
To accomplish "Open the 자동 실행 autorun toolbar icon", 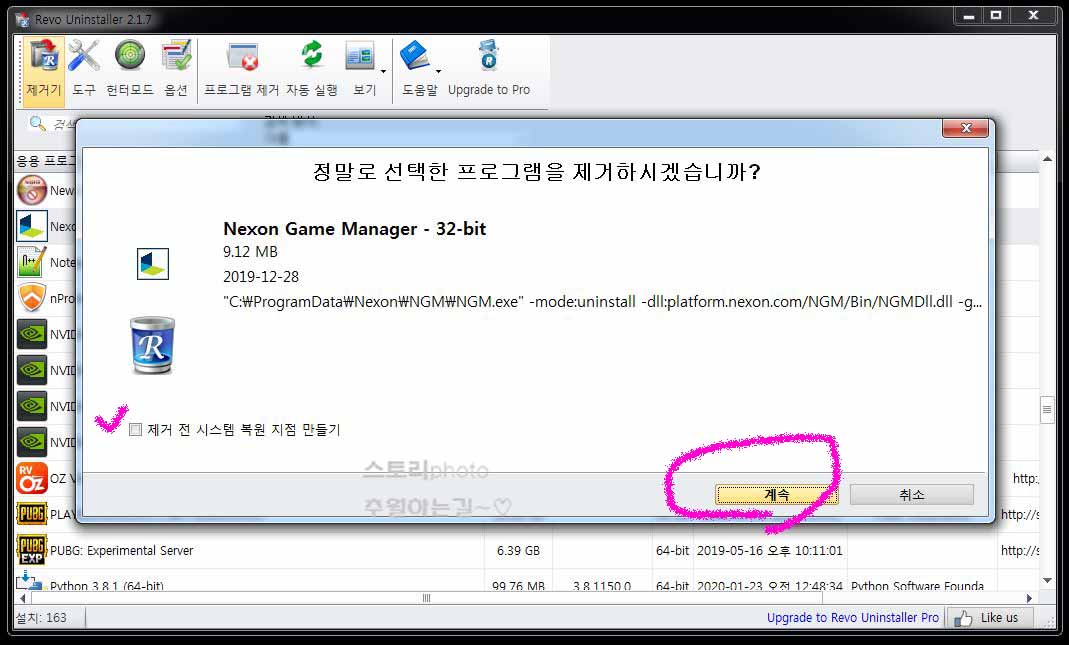I will (x=312, y=68).
